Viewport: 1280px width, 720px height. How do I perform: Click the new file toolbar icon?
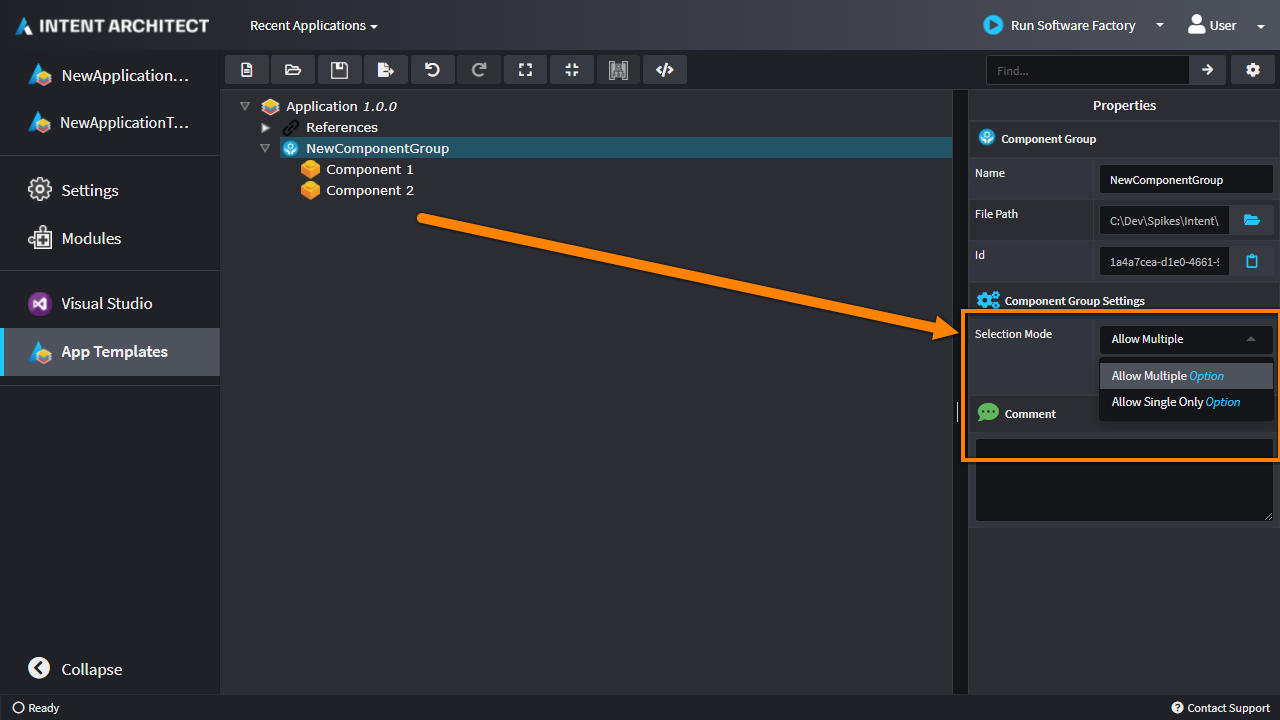(246, 70)
